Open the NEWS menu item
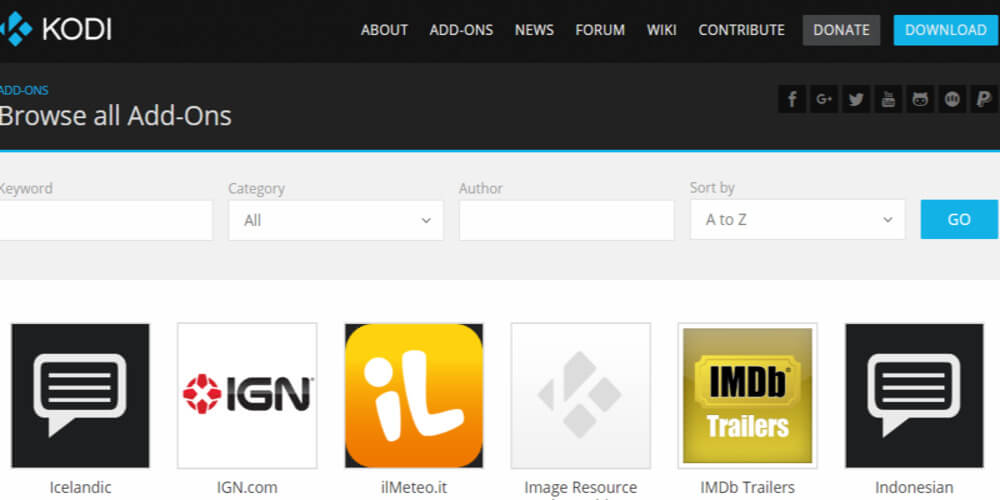Viewport: 1000px width, 500px height. pos(534,30)
